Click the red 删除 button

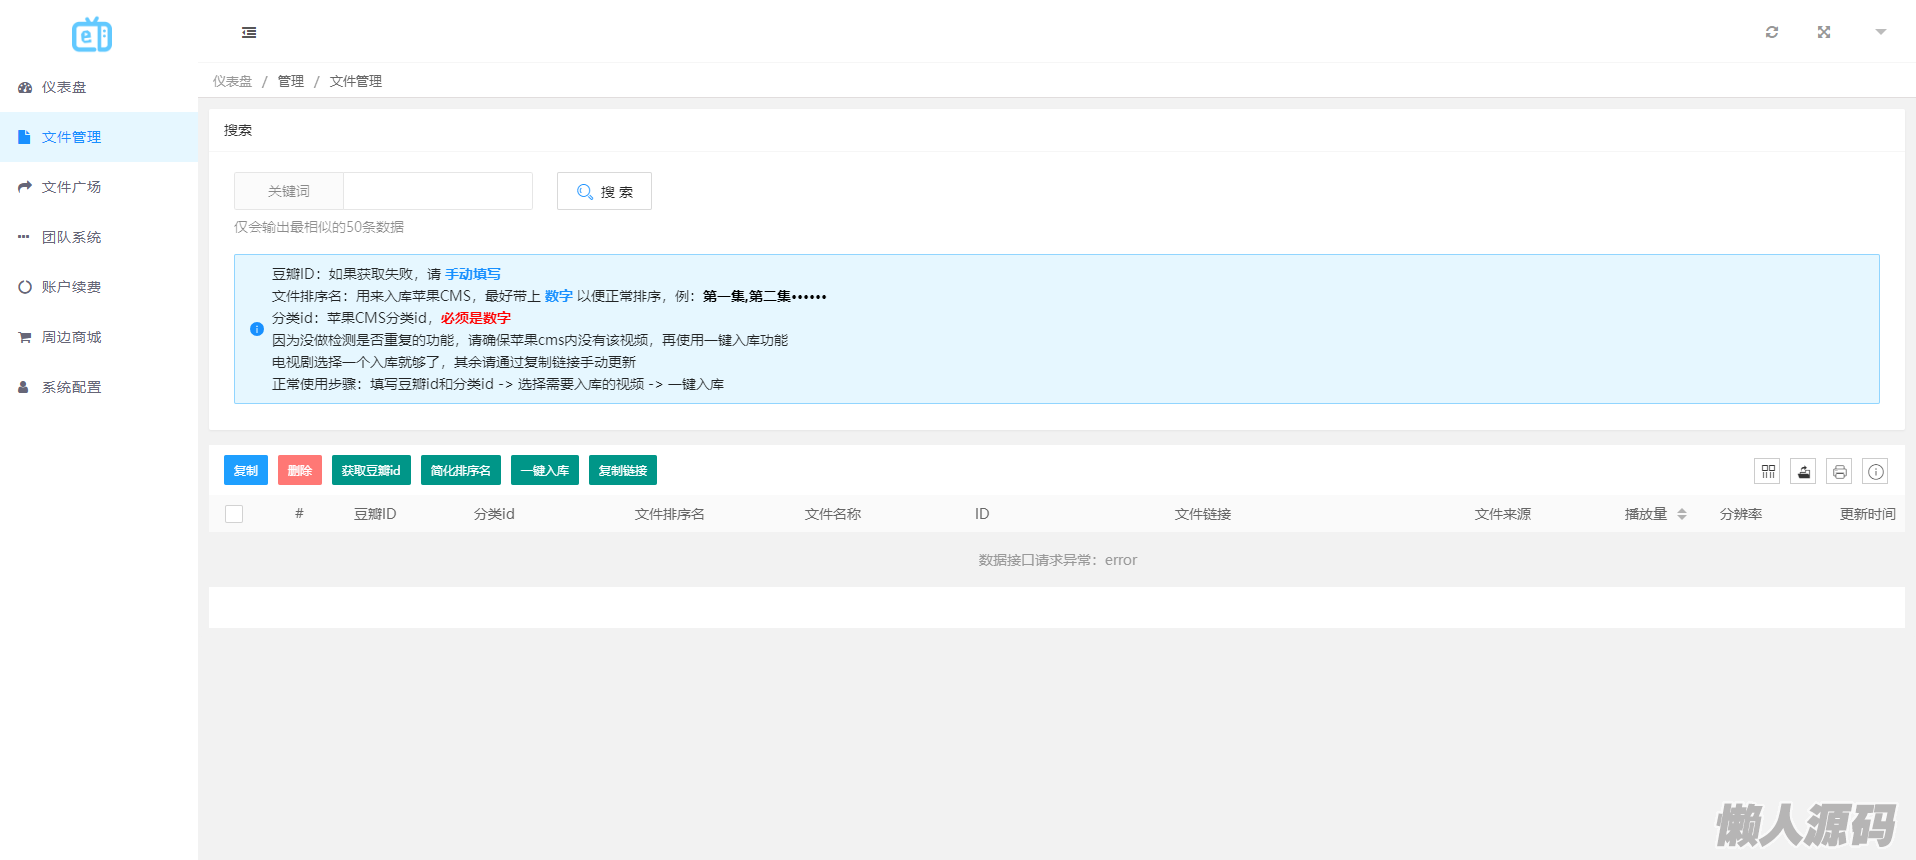click(x=299, y=470)
